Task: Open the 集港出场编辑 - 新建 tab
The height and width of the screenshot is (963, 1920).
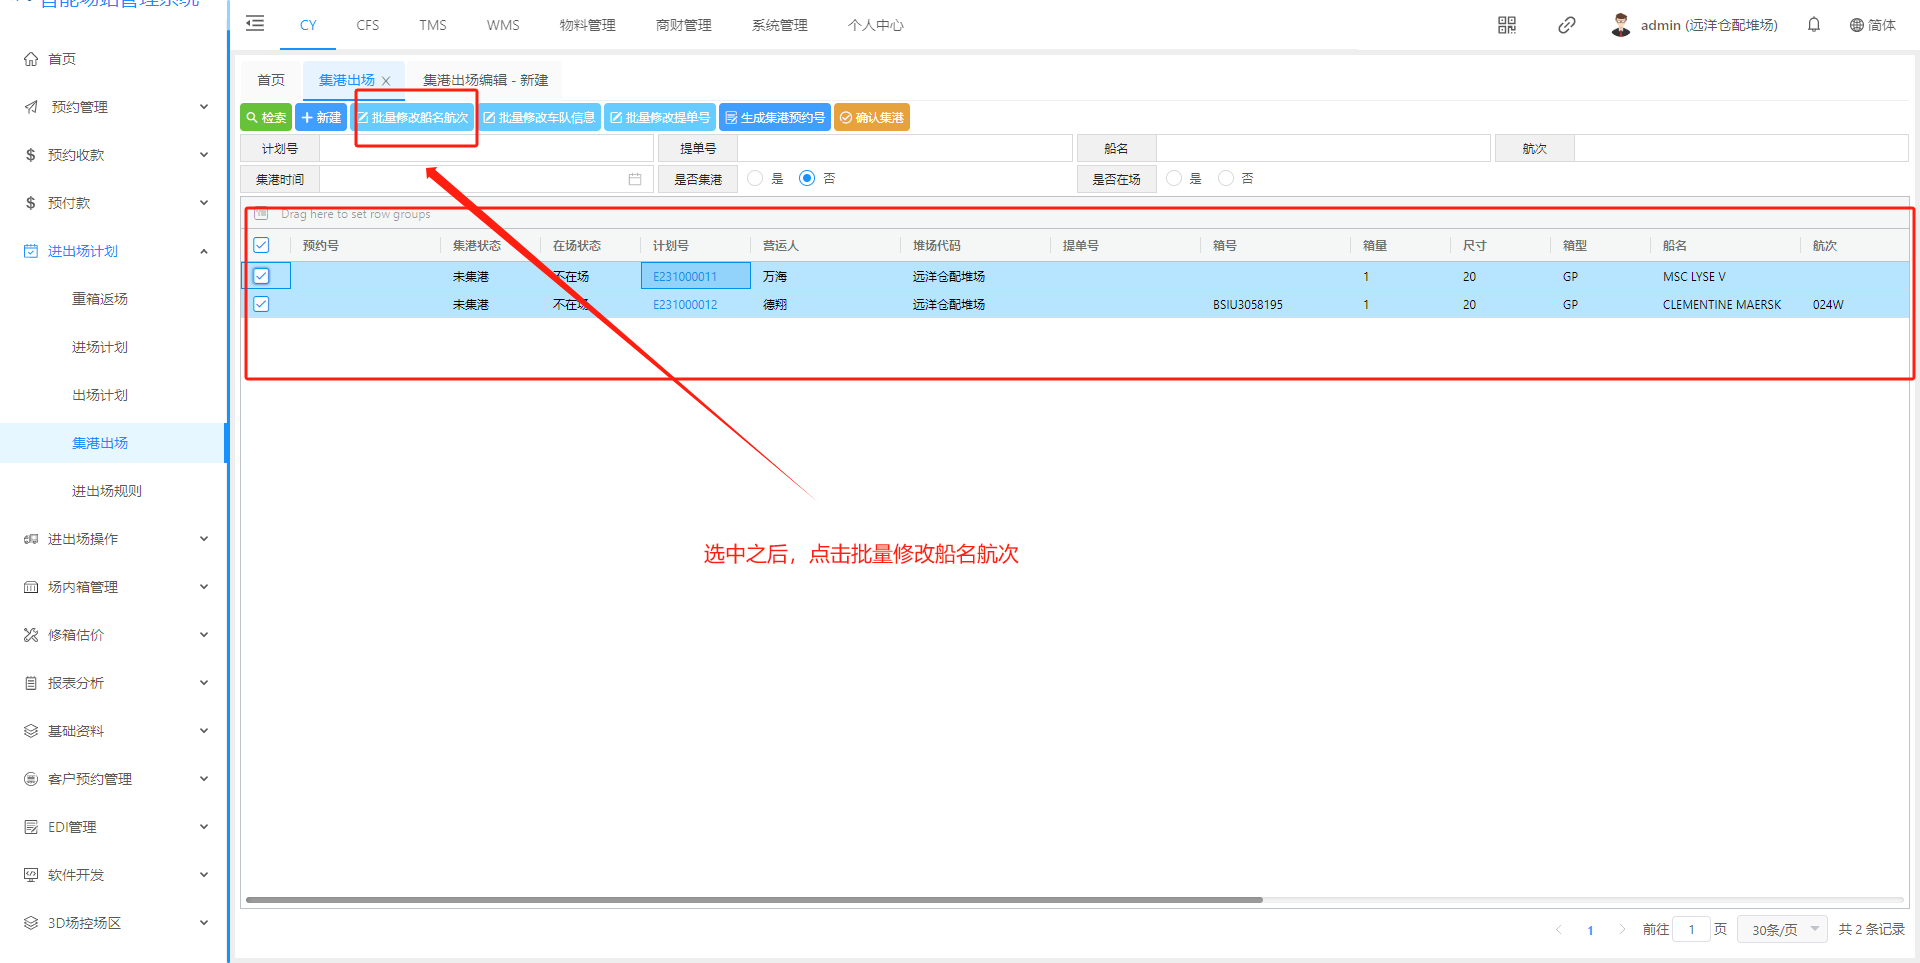Action: pyautogui.click(x=485, y=80)
